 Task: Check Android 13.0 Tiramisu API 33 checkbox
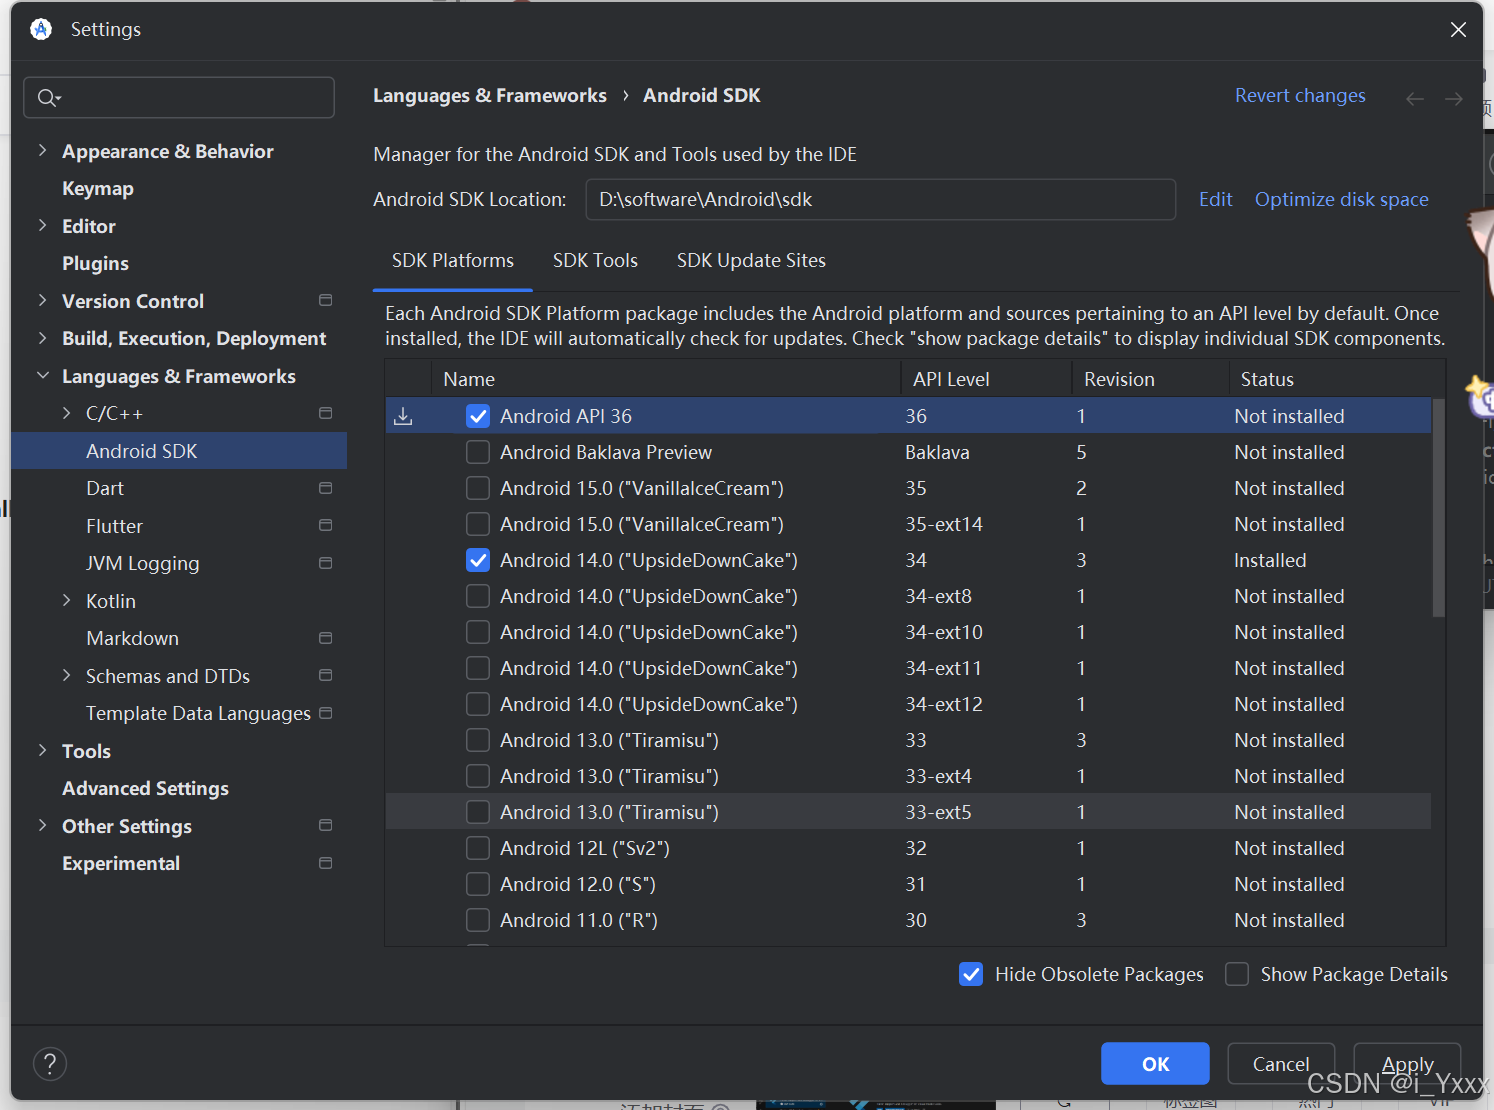(x=478, y=740)
